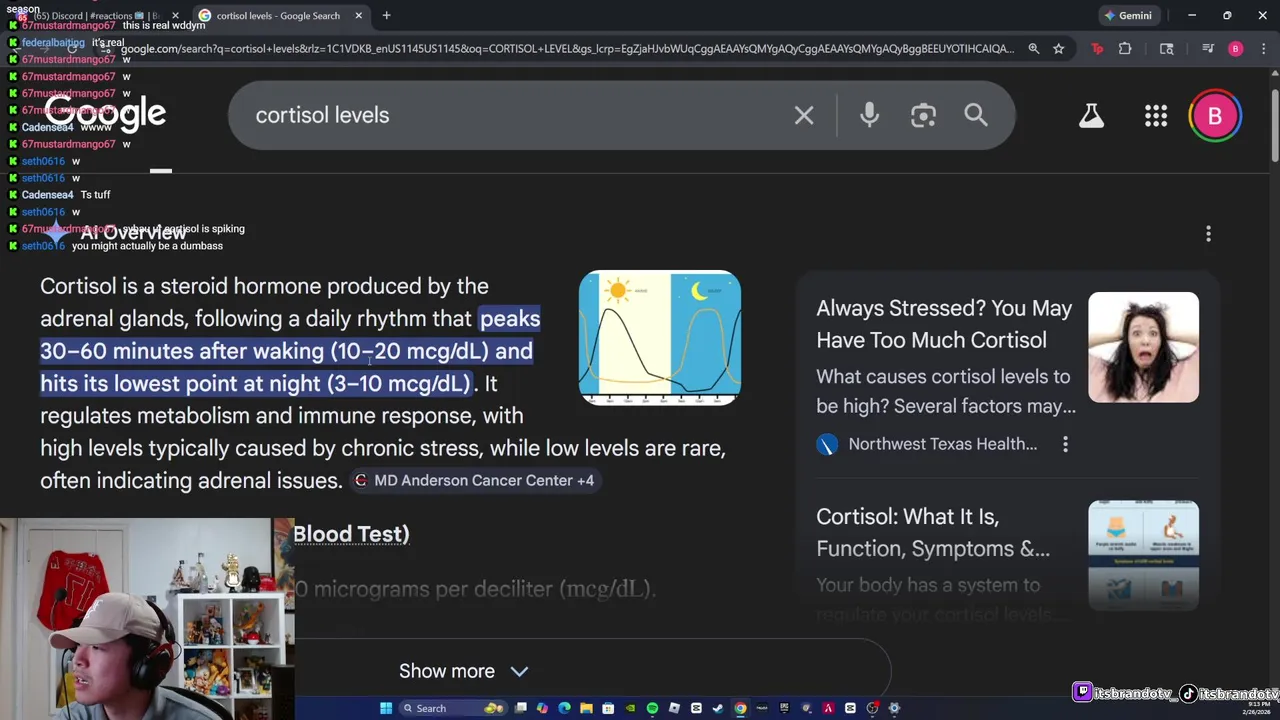Open the Chrome extensions puzzle icon
This screenshot has height=720, width=1280.
[x=1125, y=48]
